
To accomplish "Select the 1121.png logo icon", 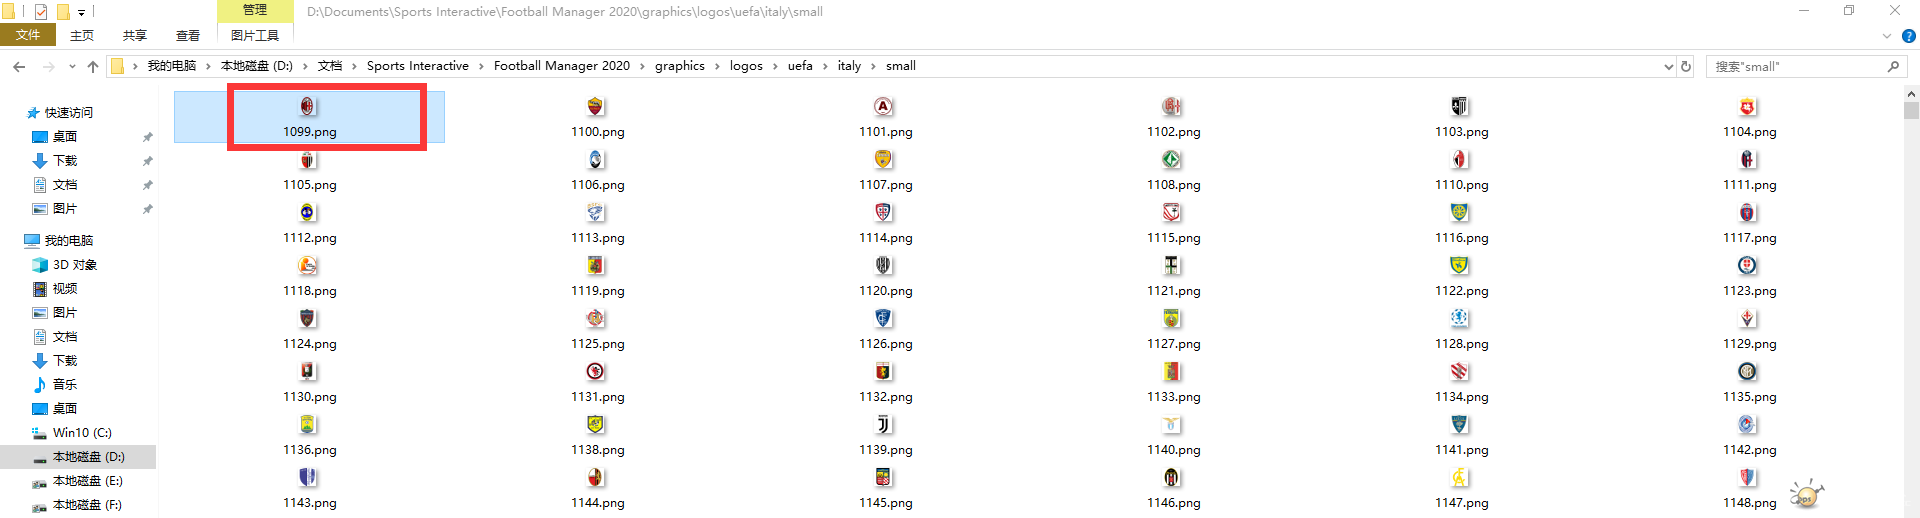I will point(1172,265).
